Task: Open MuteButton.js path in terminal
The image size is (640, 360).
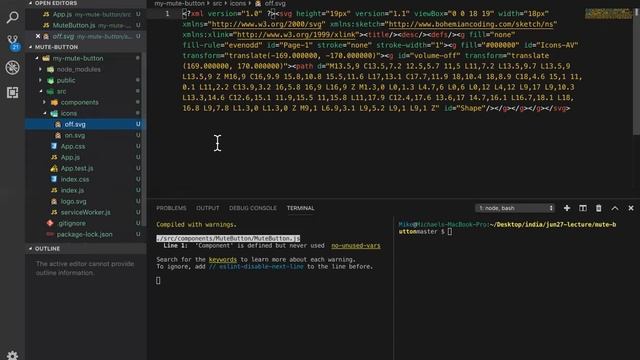Action: pos(228,238)
